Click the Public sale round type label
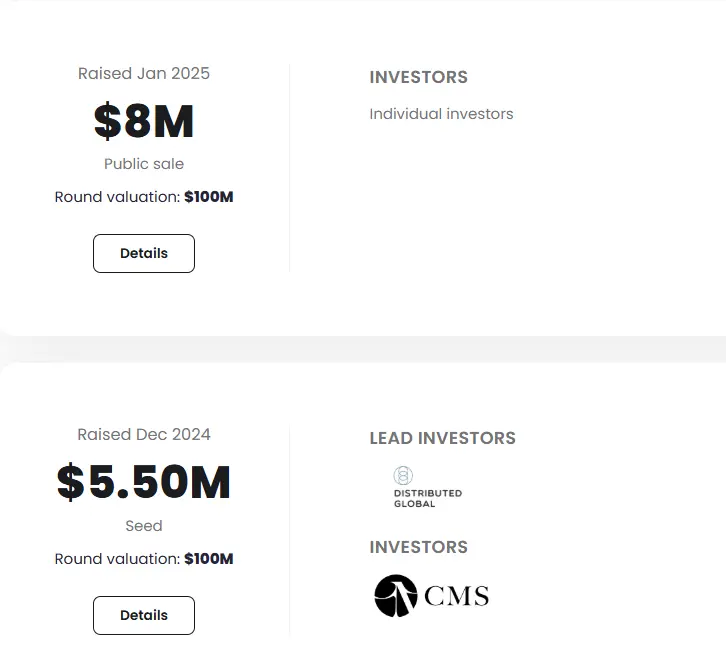The width and height of the screenshot is (726, 672). tap(144, 164)
